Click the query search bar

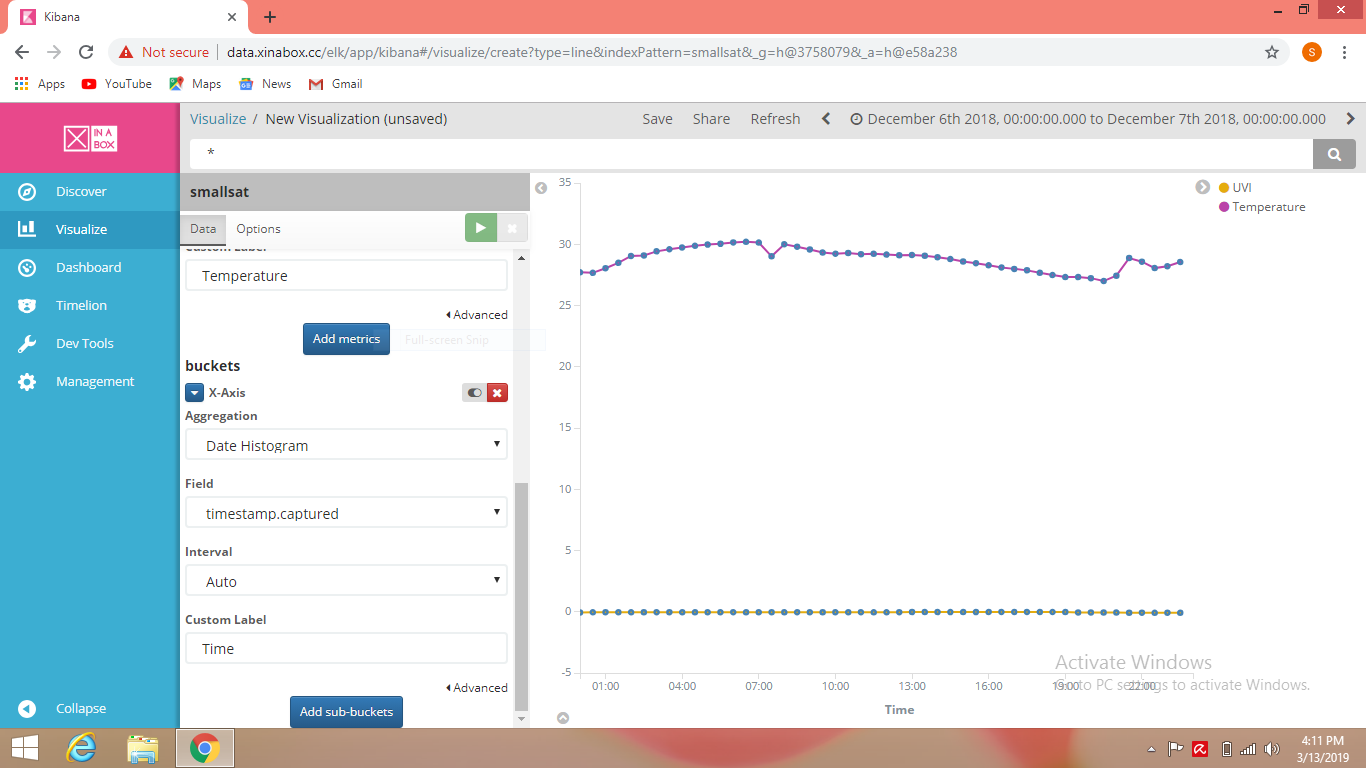[751, 154]
